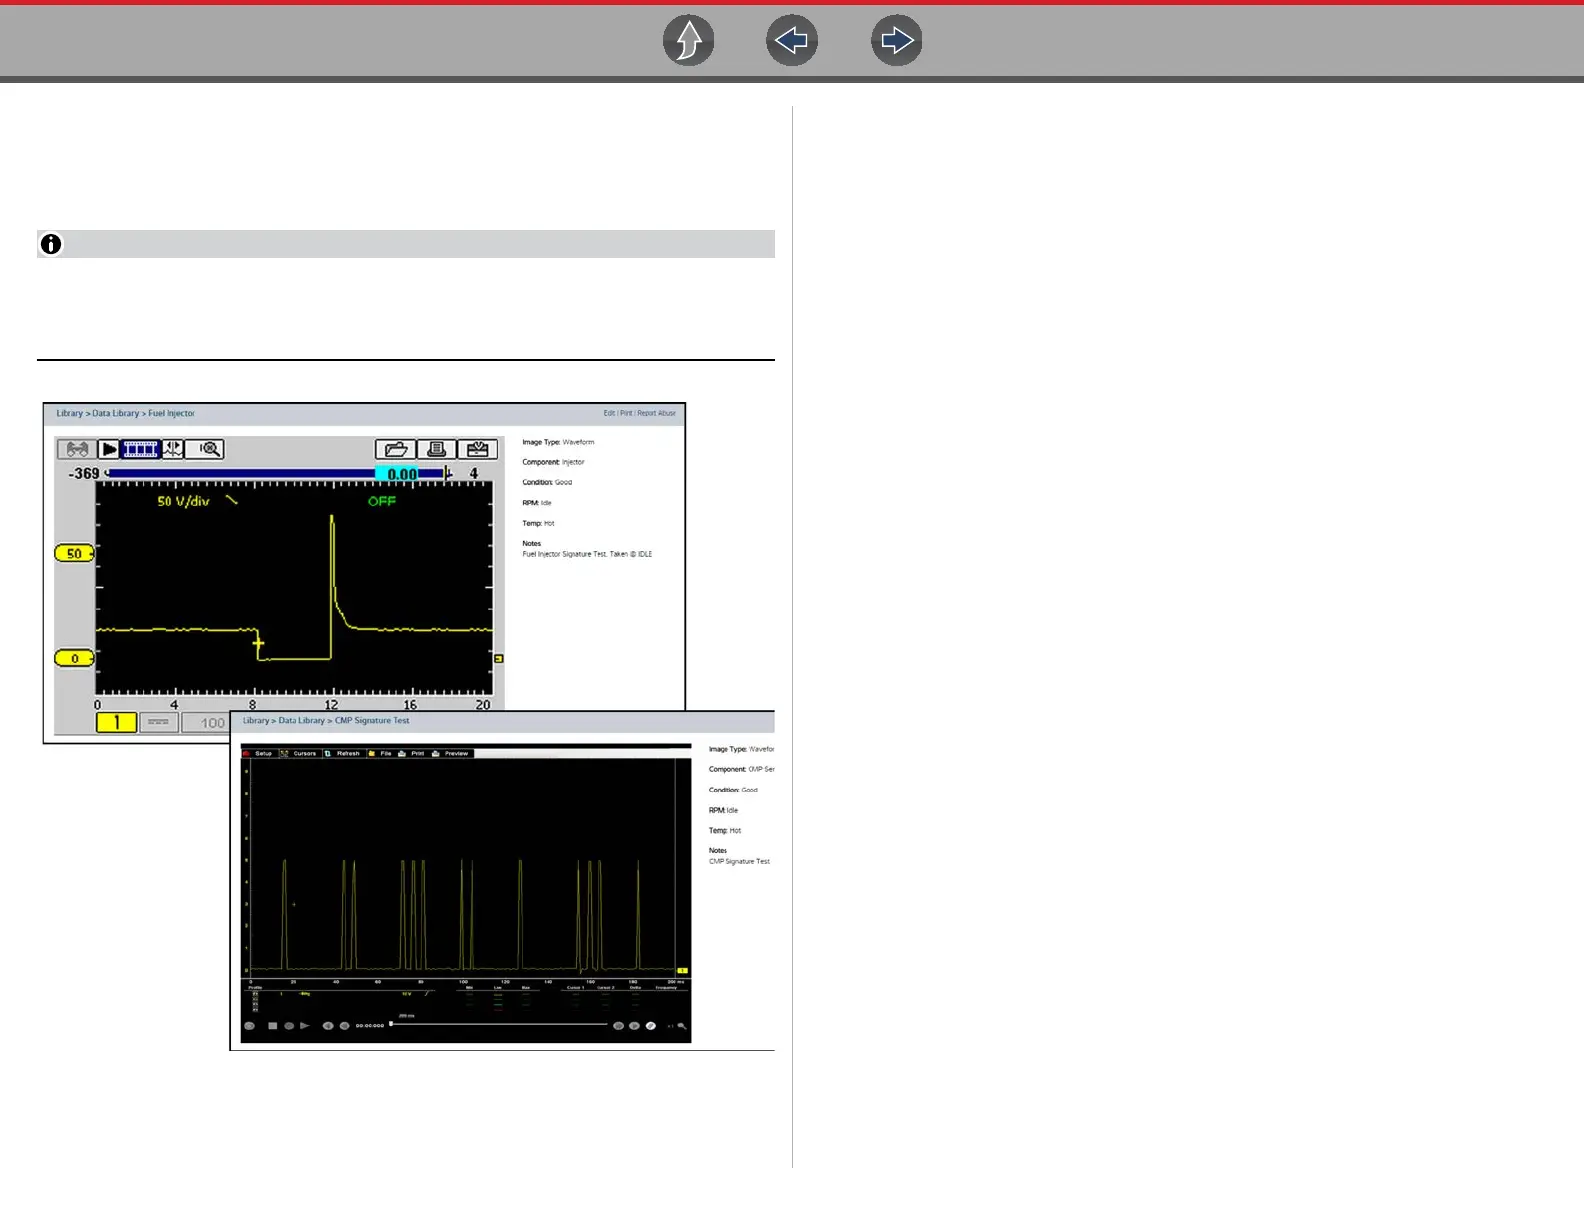The height and width of the screenshot is (1224, 1584).
Task: Click the CMP playback position slider
Action: 498,1024
